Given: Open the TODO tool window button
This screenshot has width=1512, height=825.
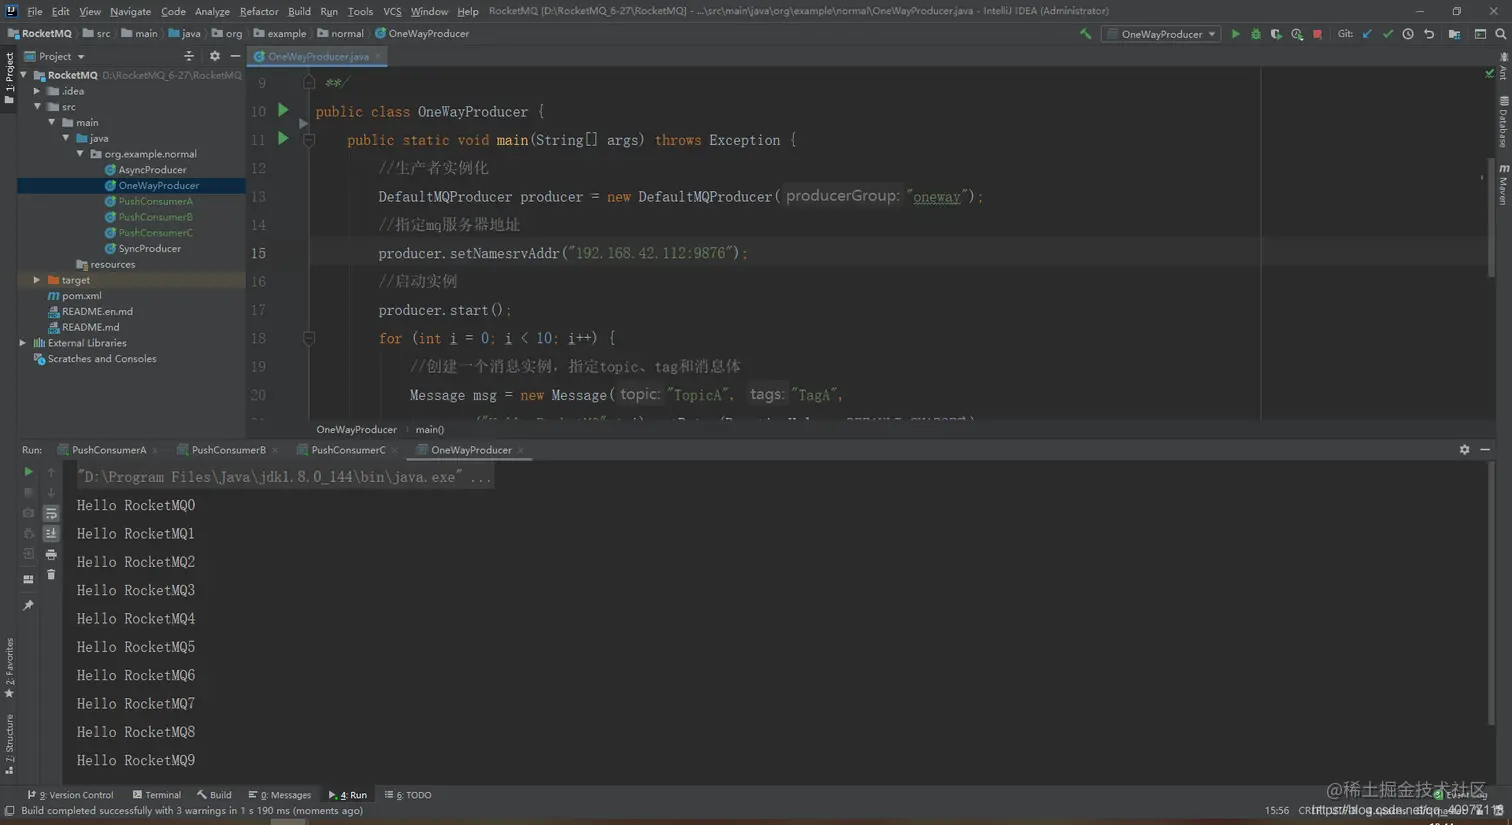Looking at the screenshot, I should (x=408, y=795).
